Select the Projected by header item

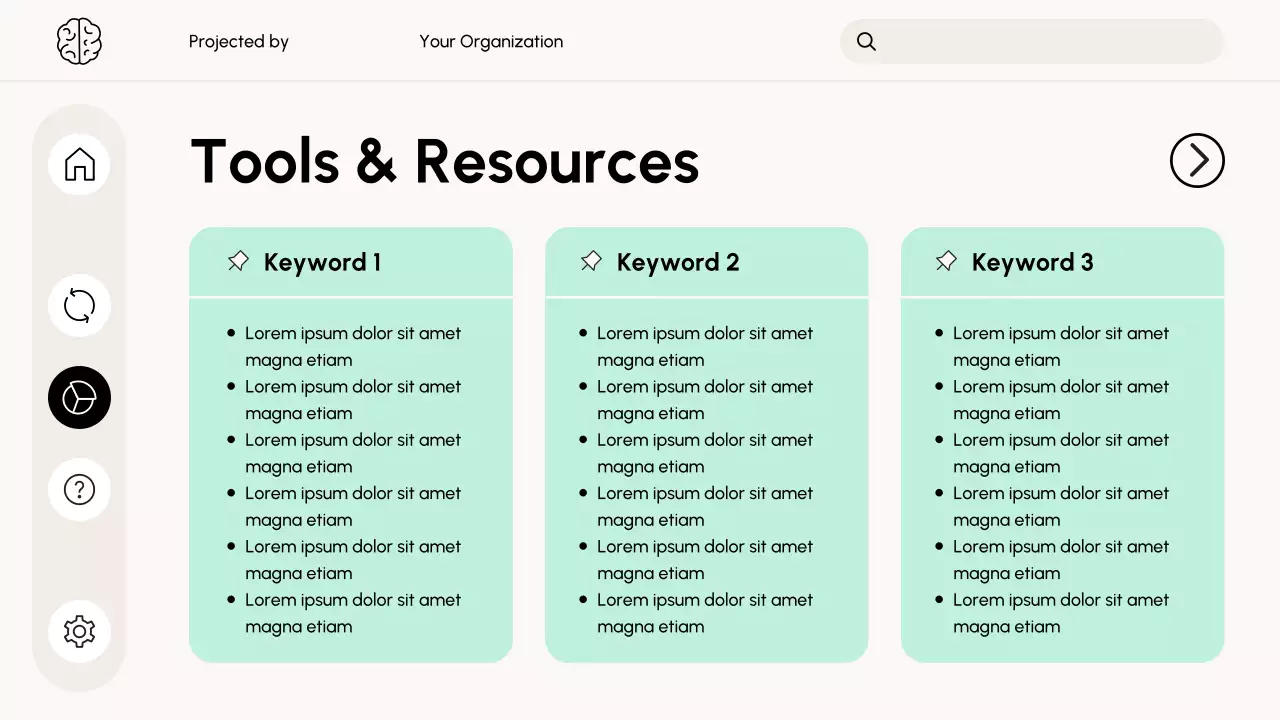point(238,42)
